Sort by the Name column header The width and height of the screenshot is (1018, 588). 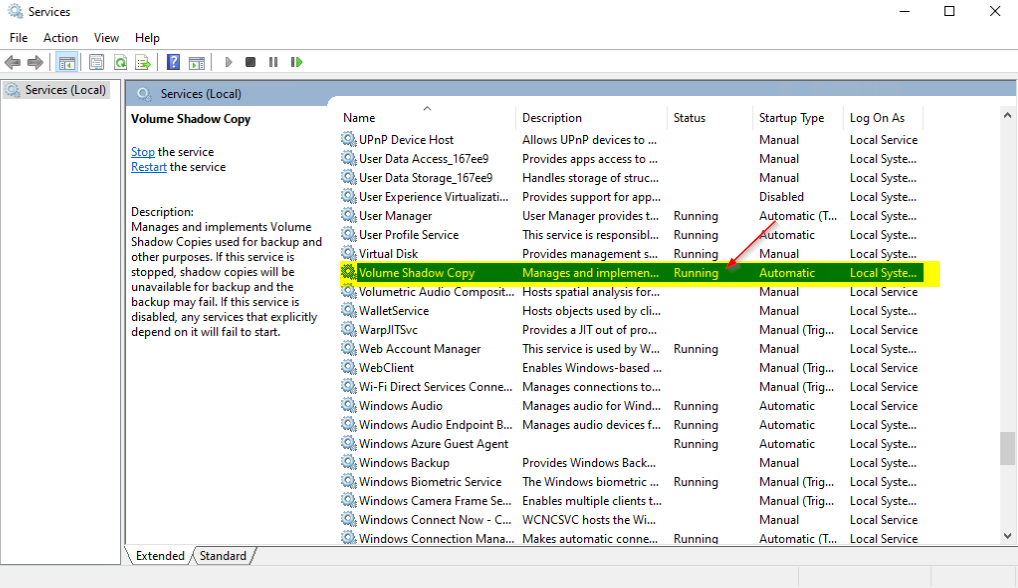427,117
